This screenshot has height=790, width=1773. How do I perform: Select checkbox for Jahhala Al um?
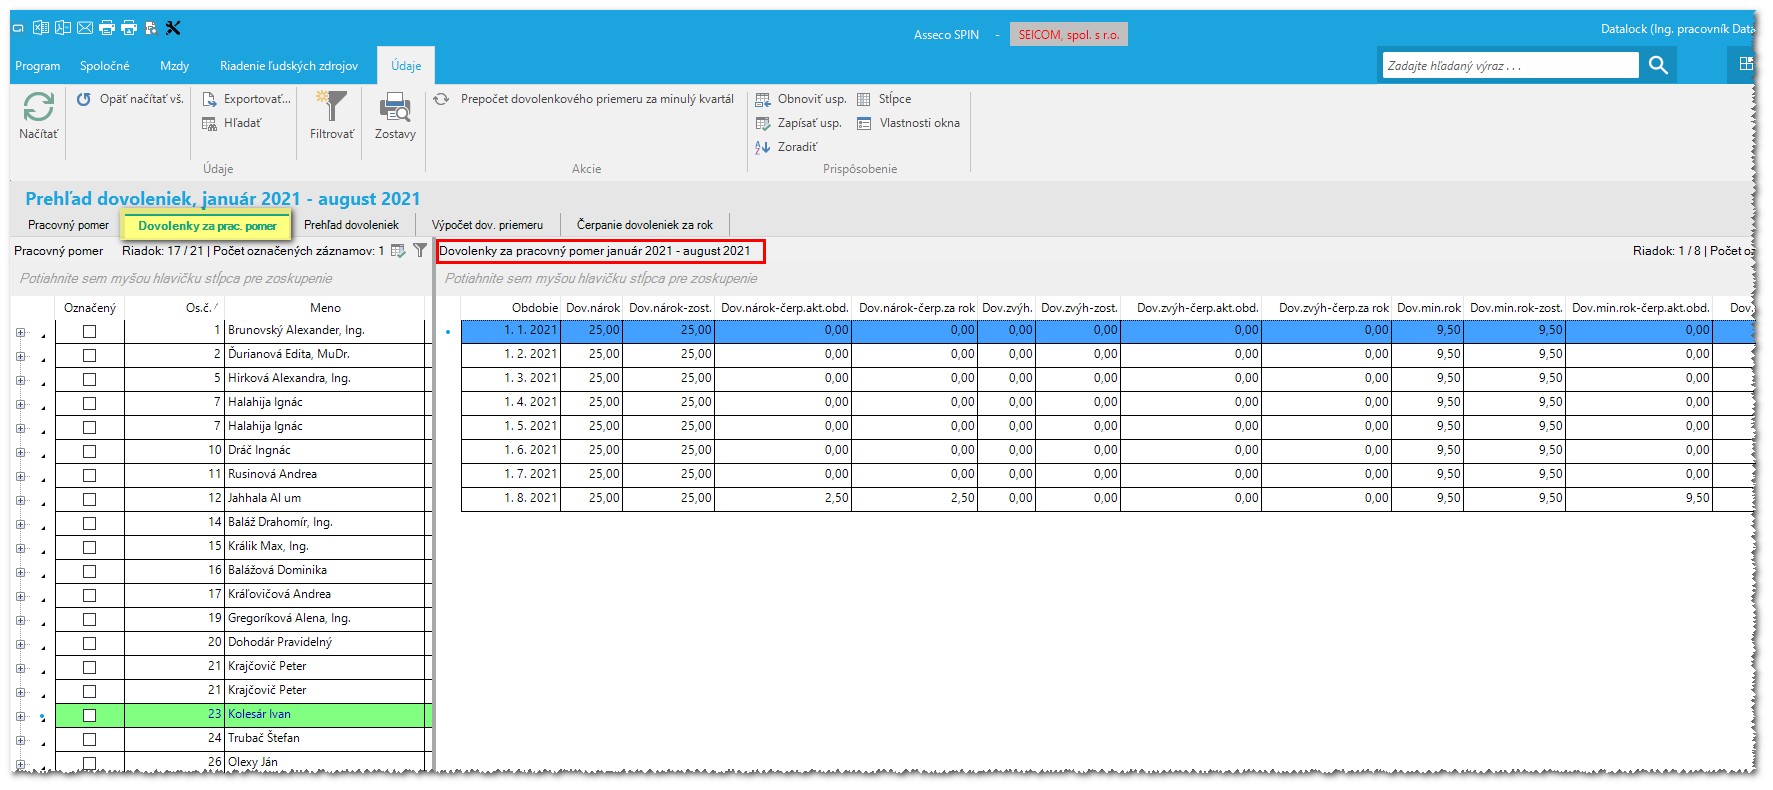click(x=90, y=499)
